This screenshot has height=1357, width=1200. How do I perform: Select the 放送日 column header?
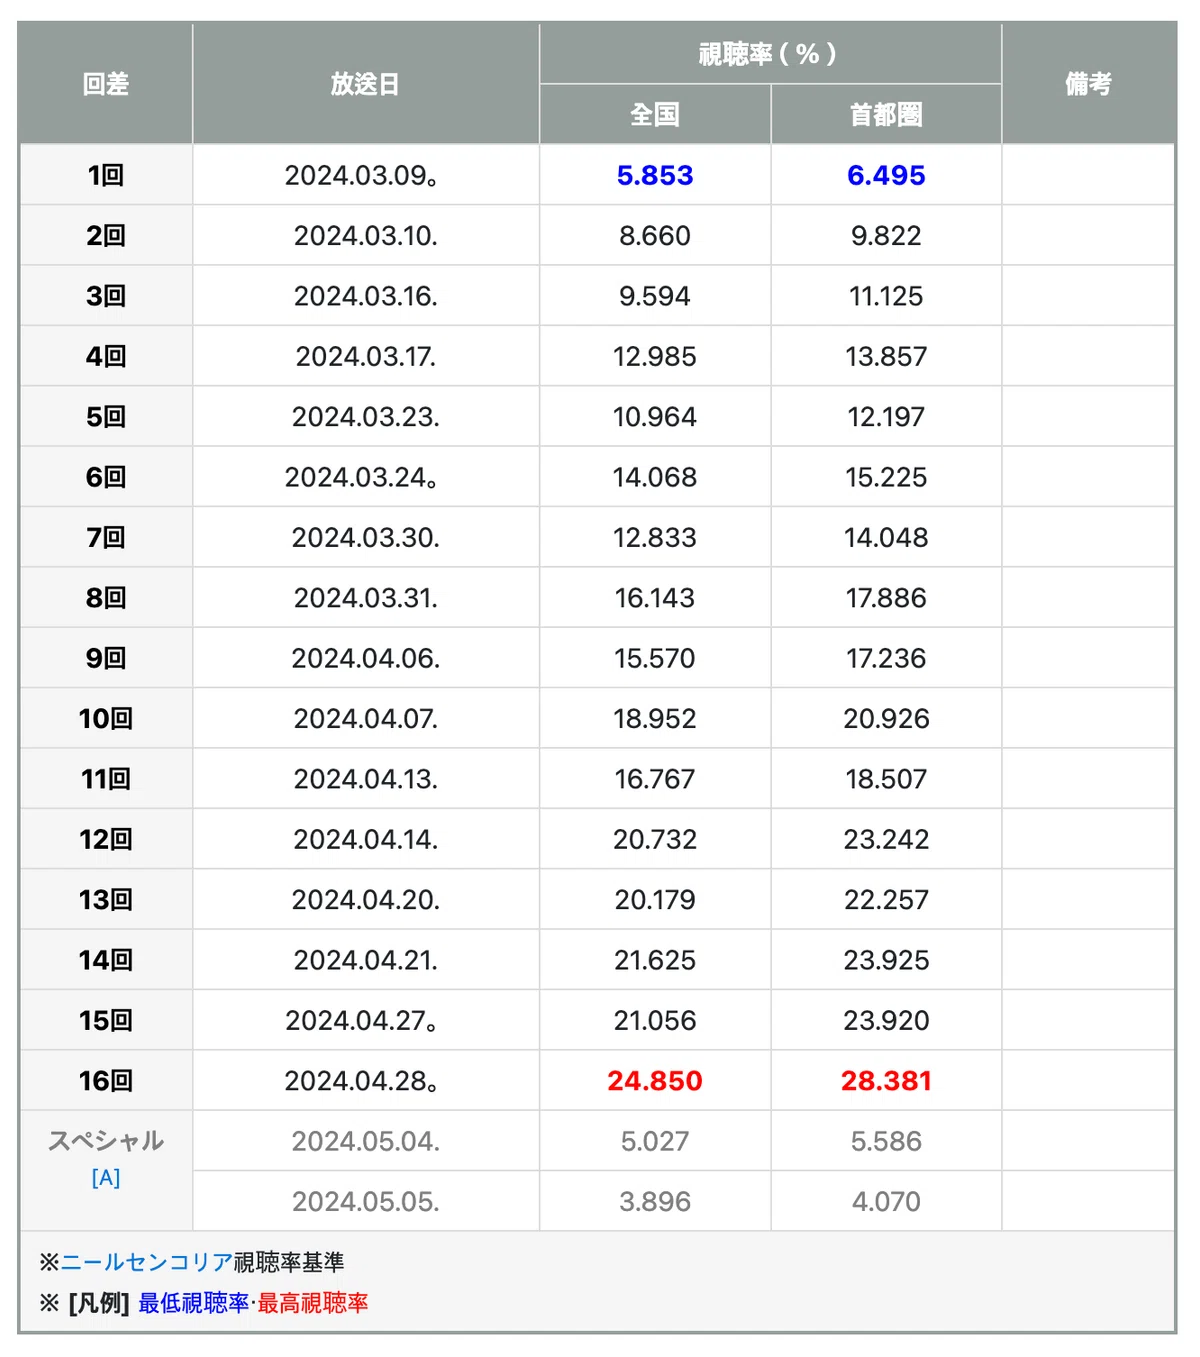click(x=366, y=84)
